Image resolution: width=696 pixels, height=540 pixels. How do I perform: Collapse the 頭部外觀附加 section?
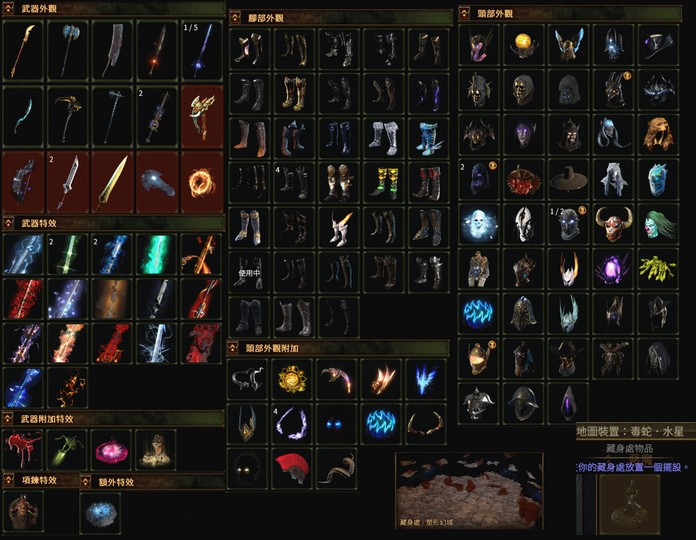click(233, 348)
